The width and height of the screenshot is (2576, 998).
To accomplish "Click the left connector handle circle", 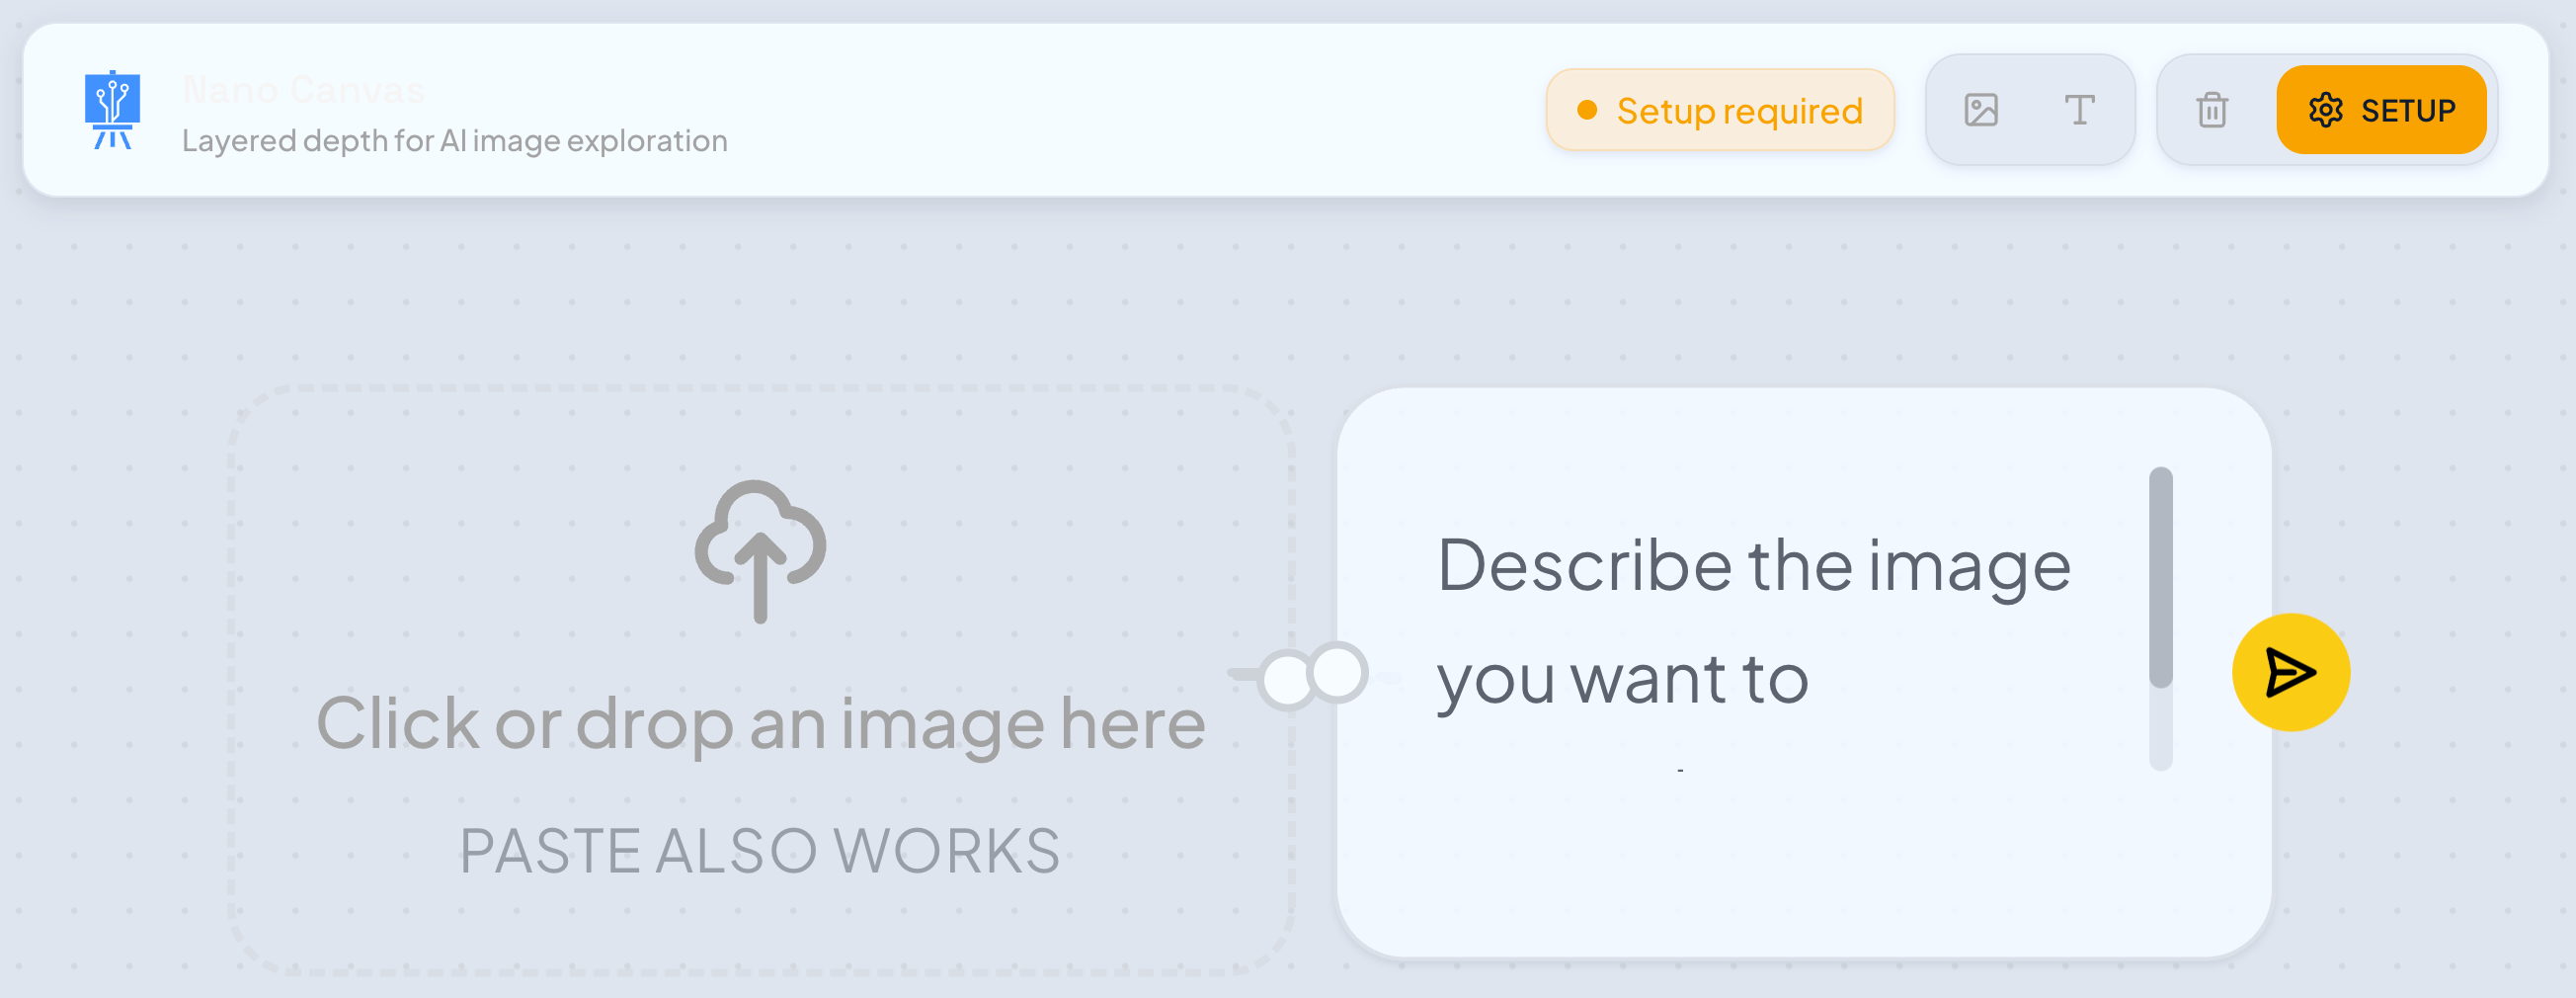I will click(x=1287, y=679).
